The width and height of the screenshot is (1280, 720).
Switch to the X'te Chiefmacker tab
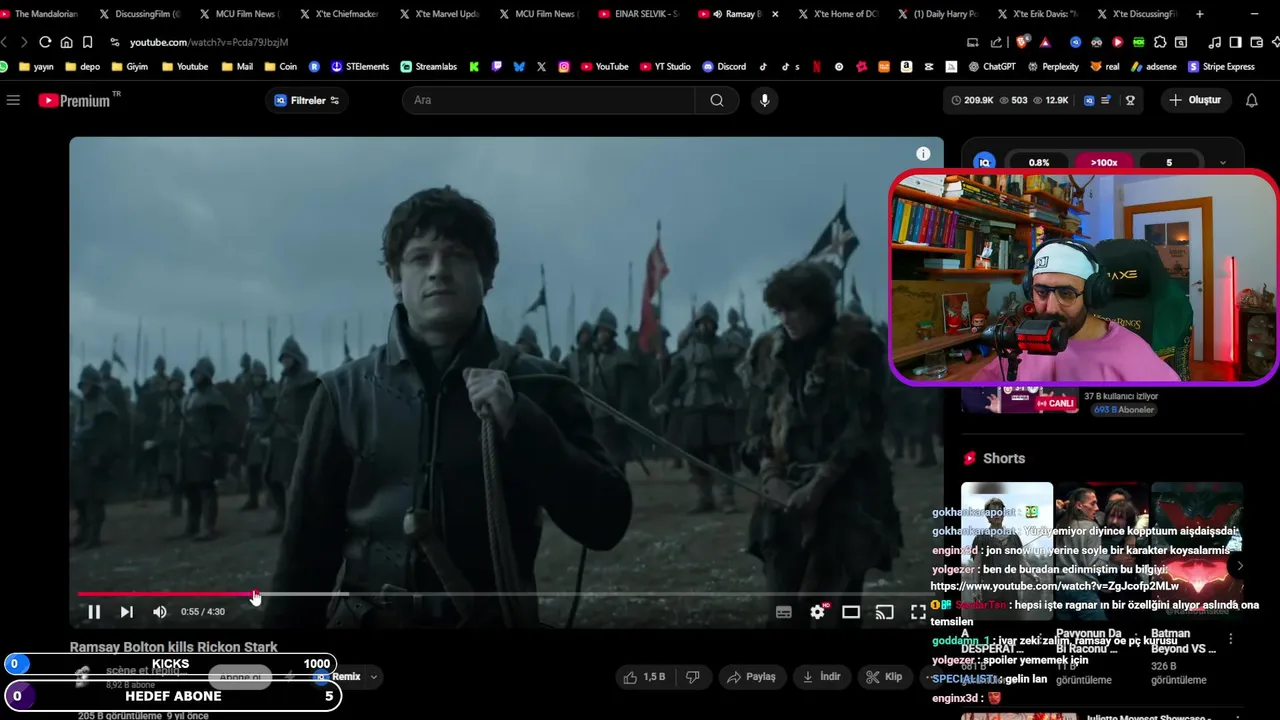(338, 14)
